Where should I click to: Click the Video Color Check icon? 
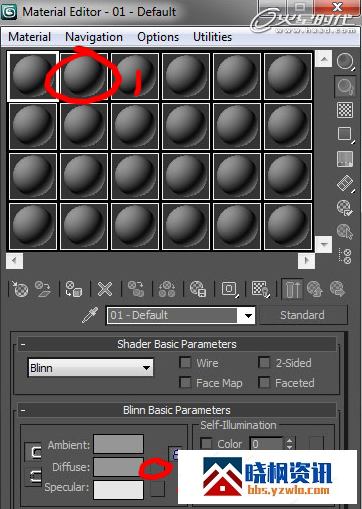pyautogui.click(x=345, y=159)
